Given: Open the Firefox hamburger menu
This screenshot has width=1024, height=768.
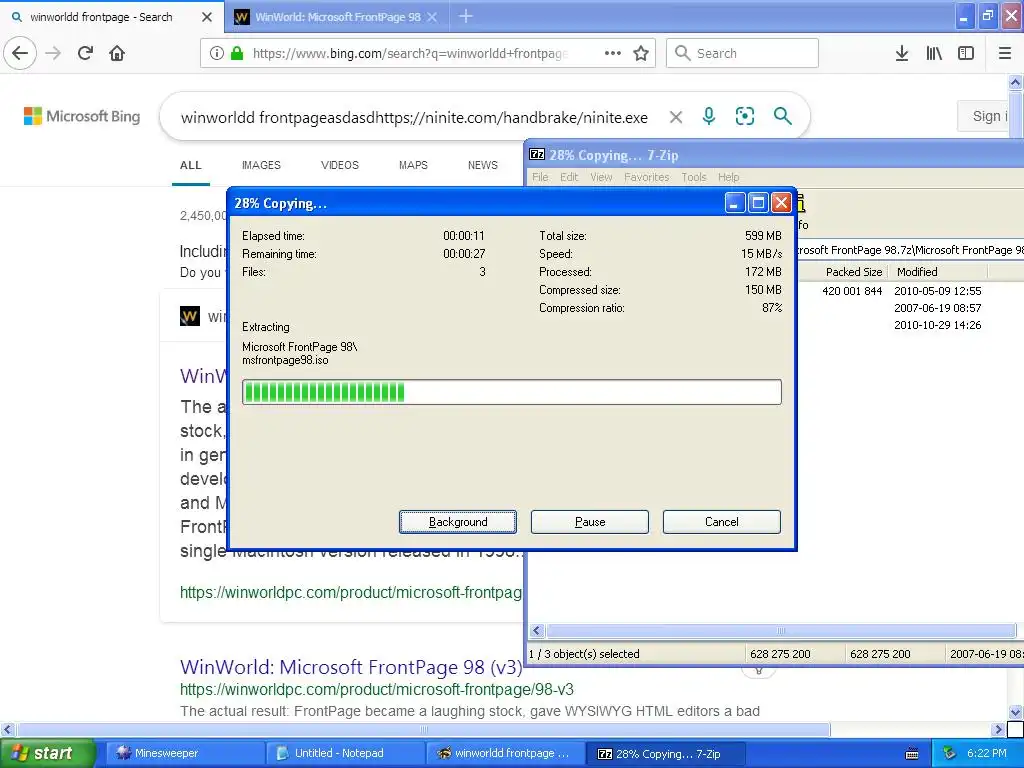Looking at the screenshot, I should pos(1004,53).
